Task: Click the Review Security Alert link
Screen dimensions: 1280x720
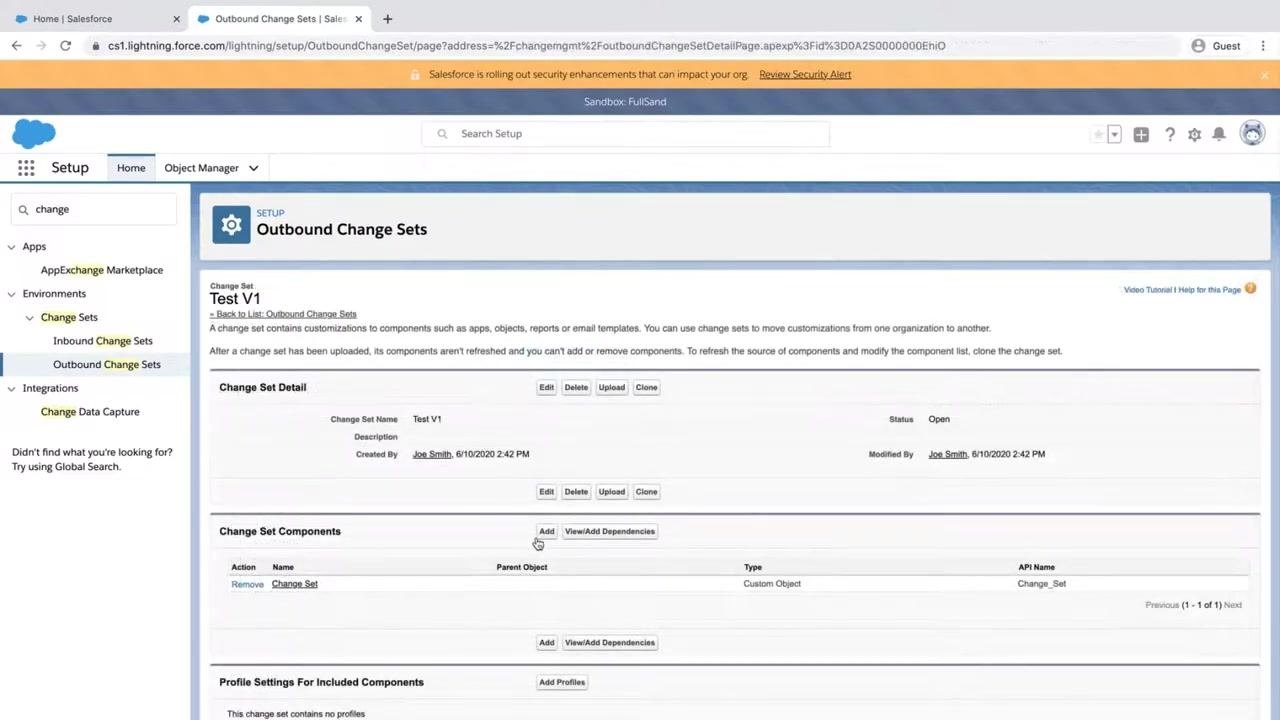Action: tap(805, 75)
